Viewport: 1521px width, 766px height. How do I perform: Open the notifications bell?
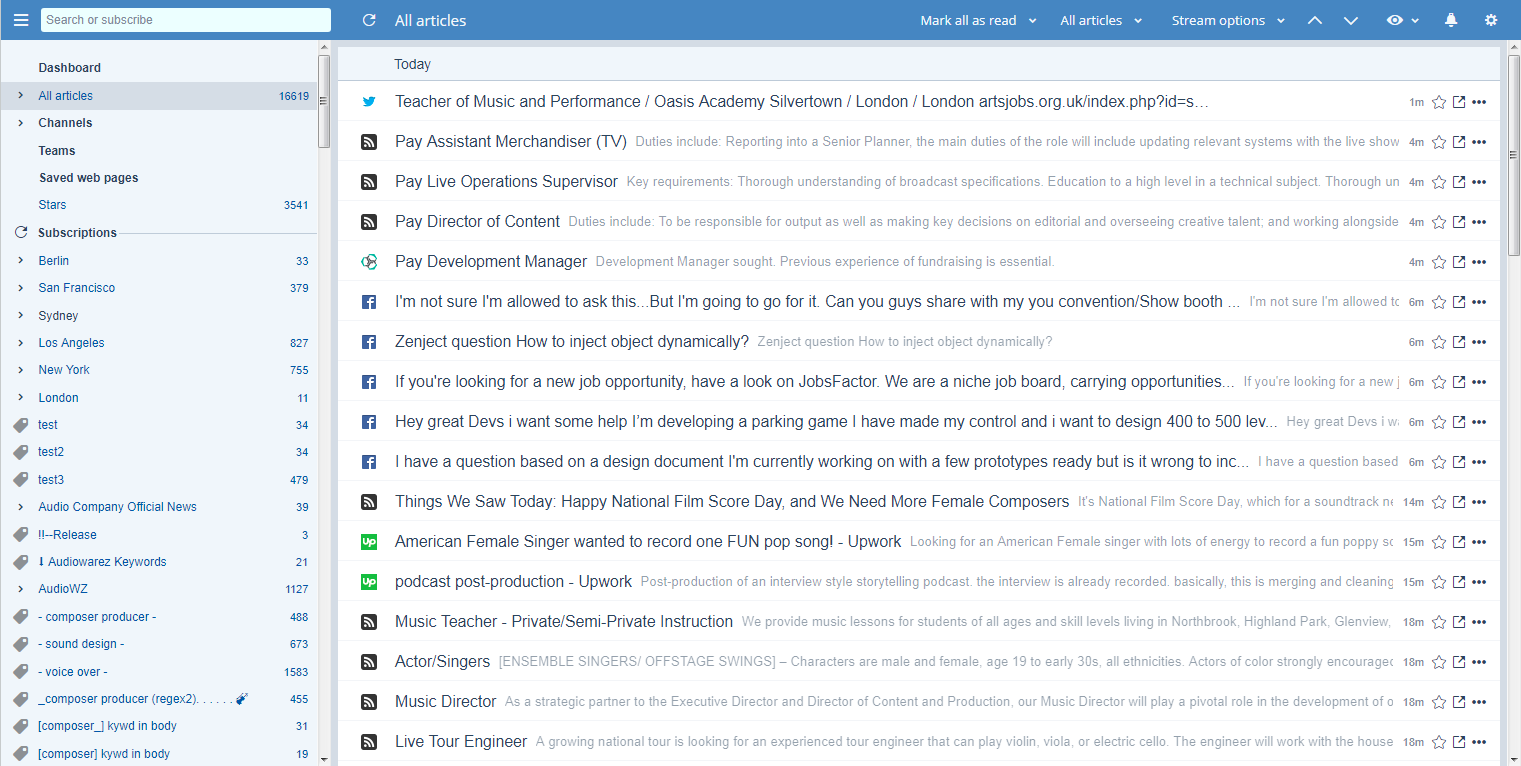1451,20
